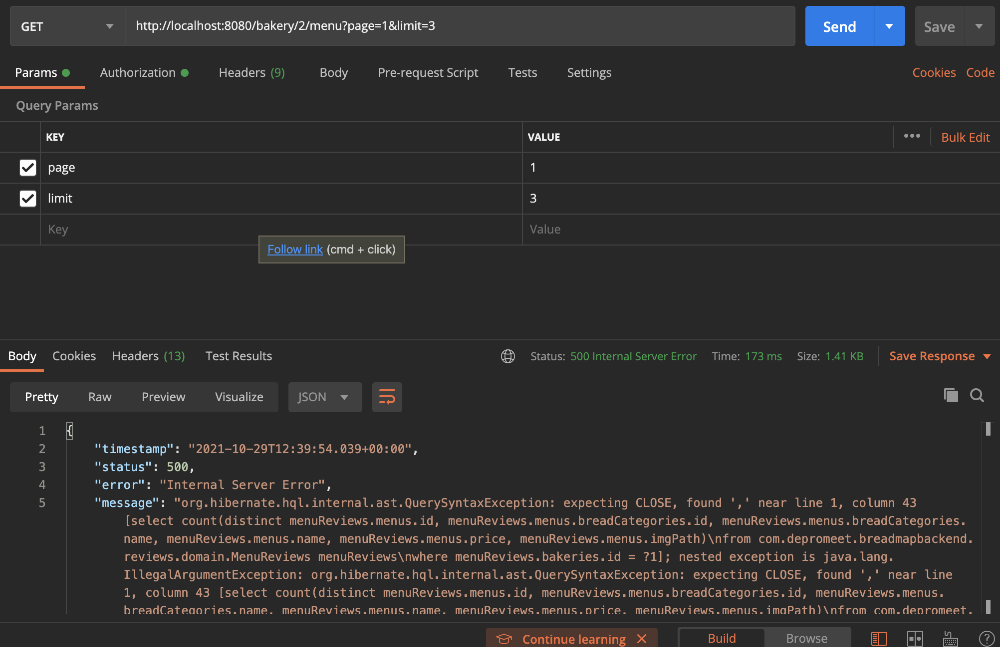Click the Continue learning graduation cap icon
The image size is (1000, 647).
click(504, 639)
